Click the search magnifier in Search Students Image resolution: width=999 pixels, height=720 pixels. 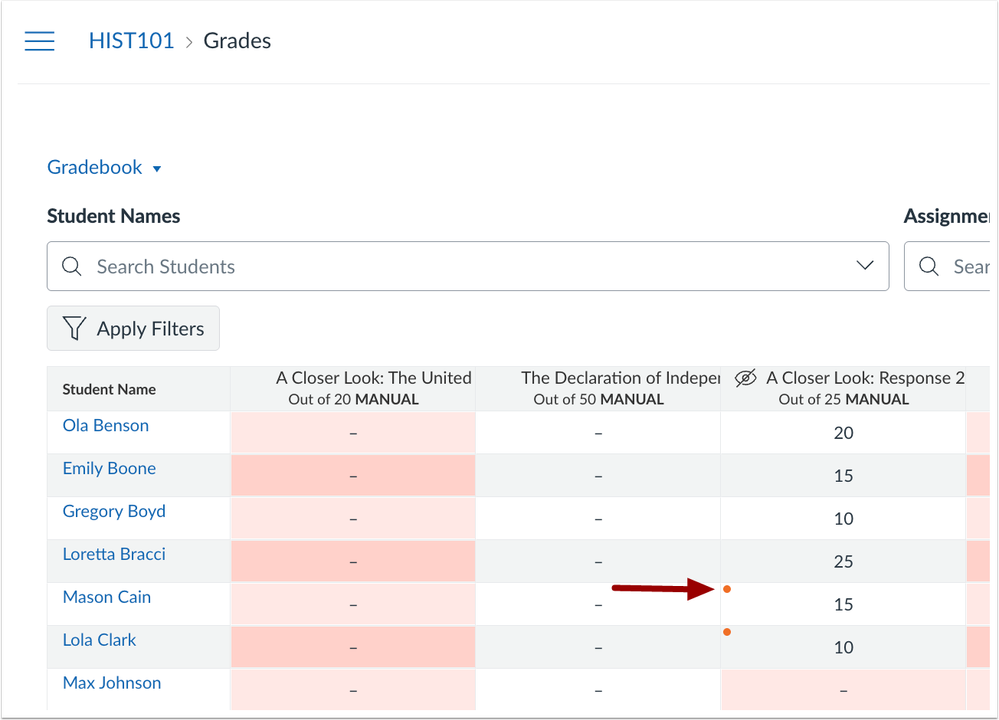tap(72, 267)
